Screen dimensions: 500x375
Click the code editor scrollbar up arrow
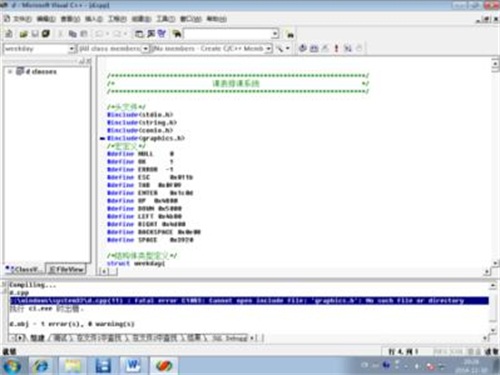pos(495,63)
